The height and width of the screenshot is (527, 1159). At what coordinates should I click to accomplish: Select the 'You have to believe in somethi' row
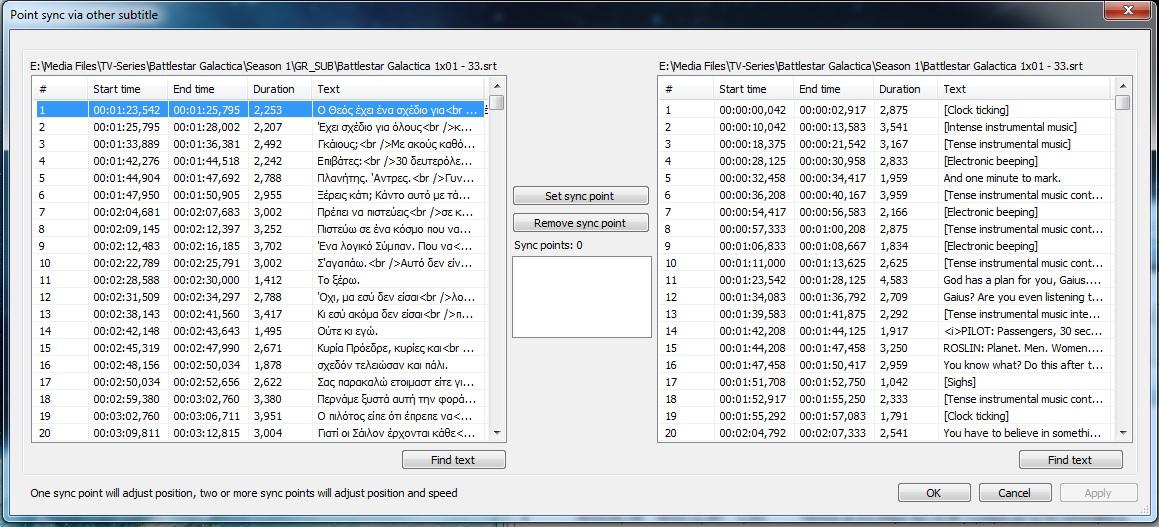pyautogui.click(x=886, y=433)
